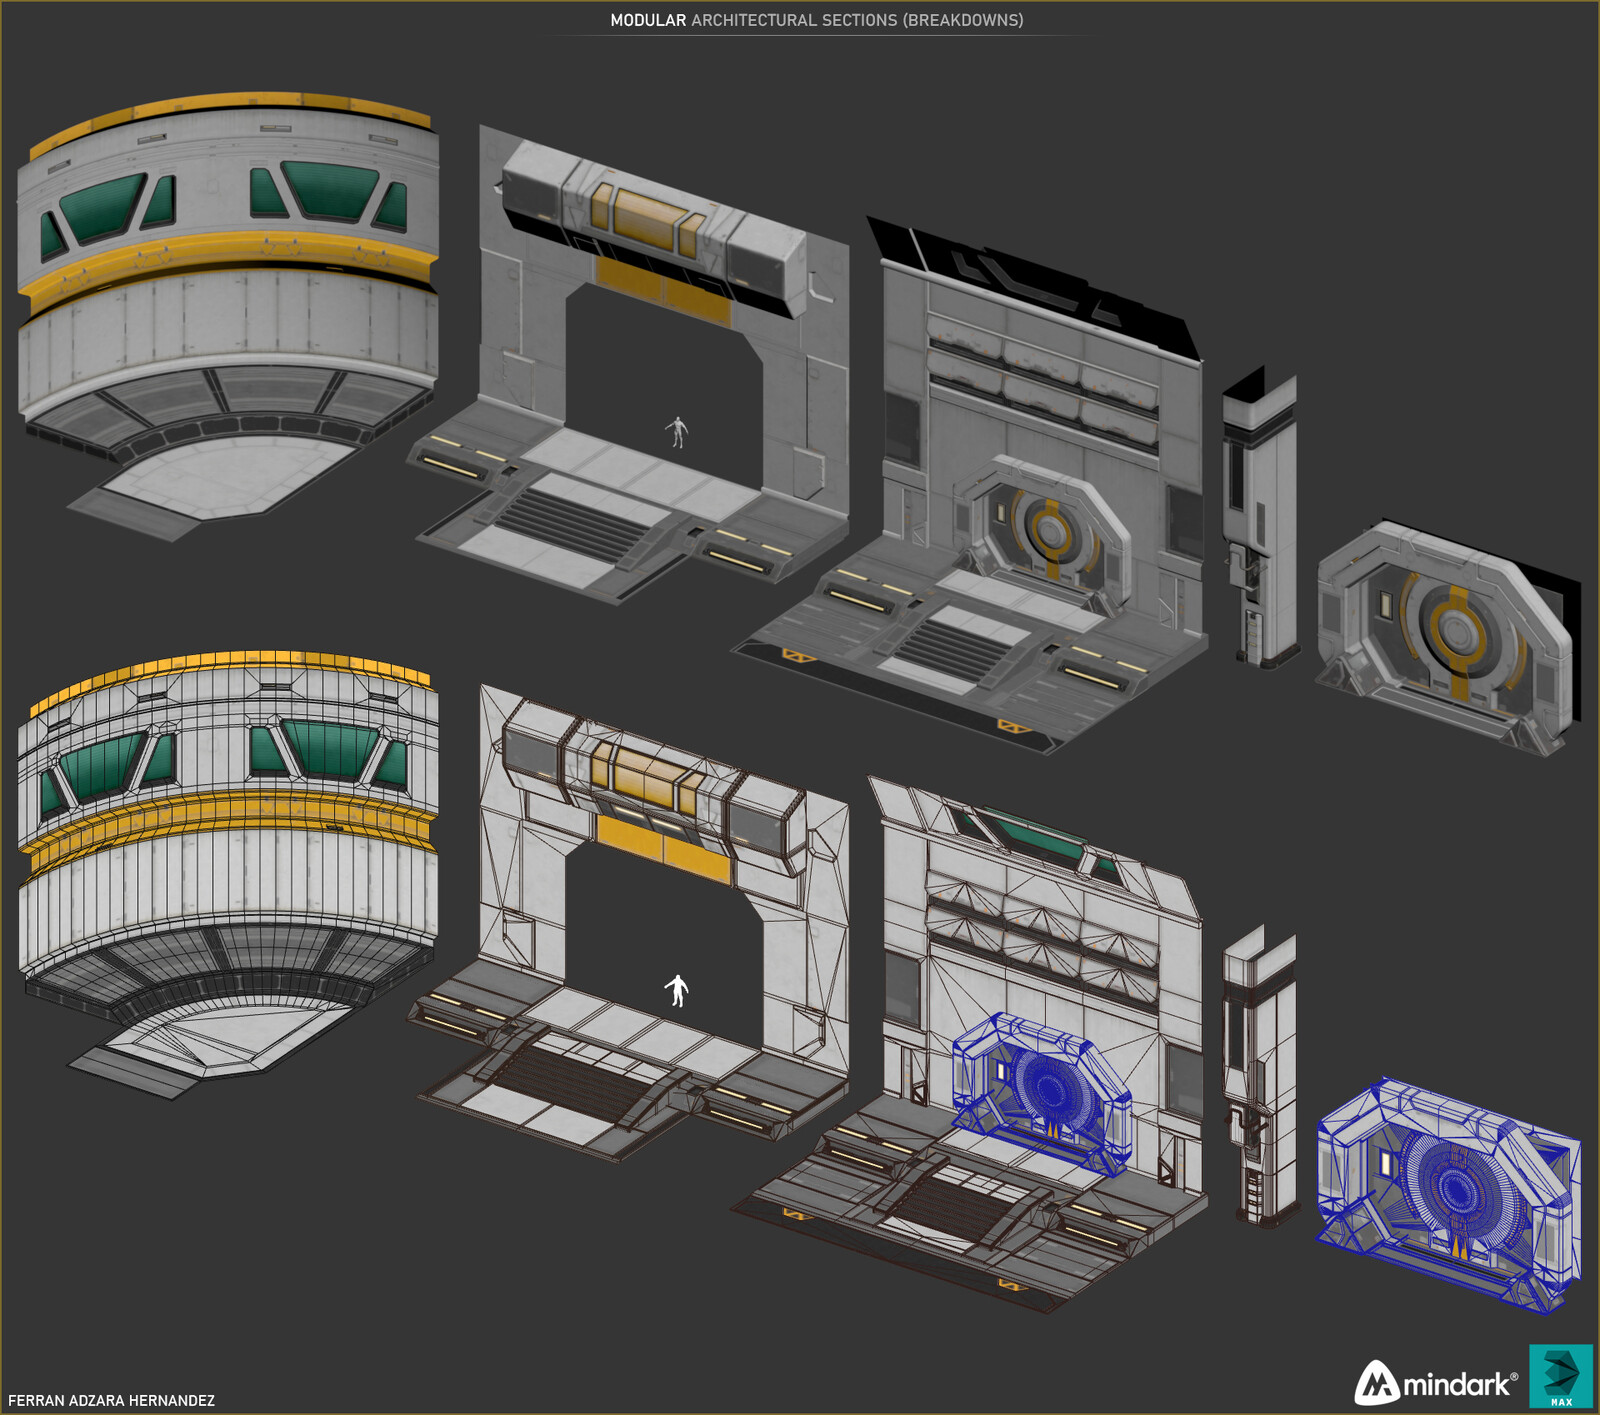This screenshot has height=1415, width=1600.
Task: Select the textured gateway arch module
Action: click(628, 365)
